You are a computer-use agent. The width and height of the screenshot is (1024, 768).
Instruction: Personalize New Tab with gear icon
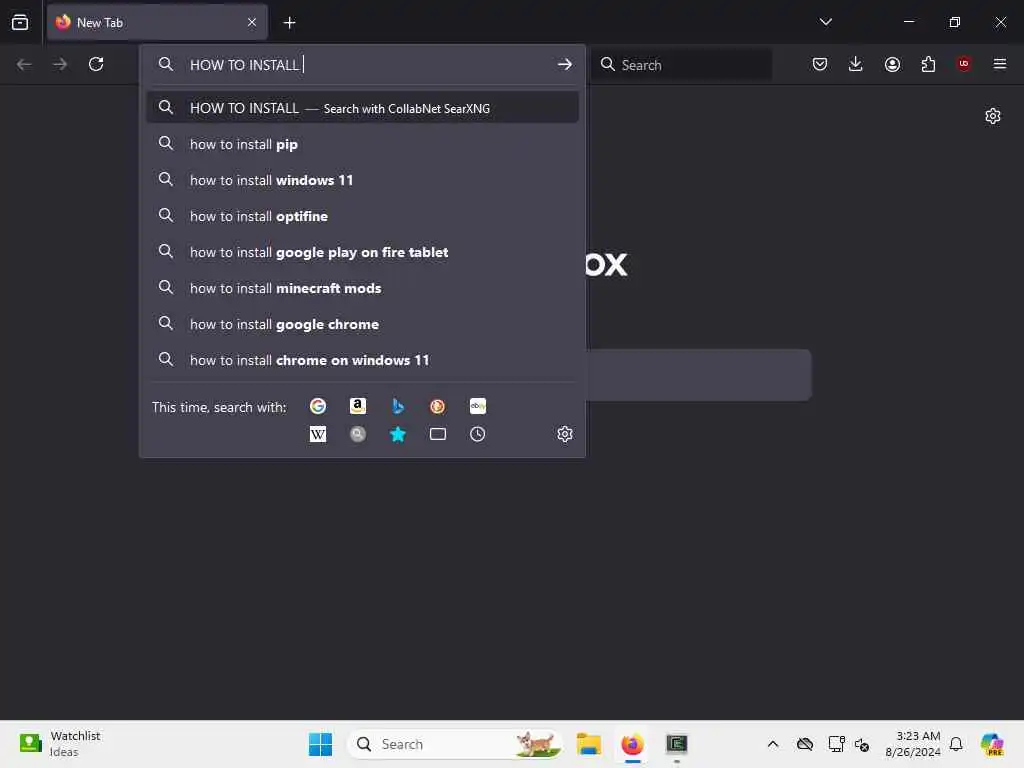point(993,116)
